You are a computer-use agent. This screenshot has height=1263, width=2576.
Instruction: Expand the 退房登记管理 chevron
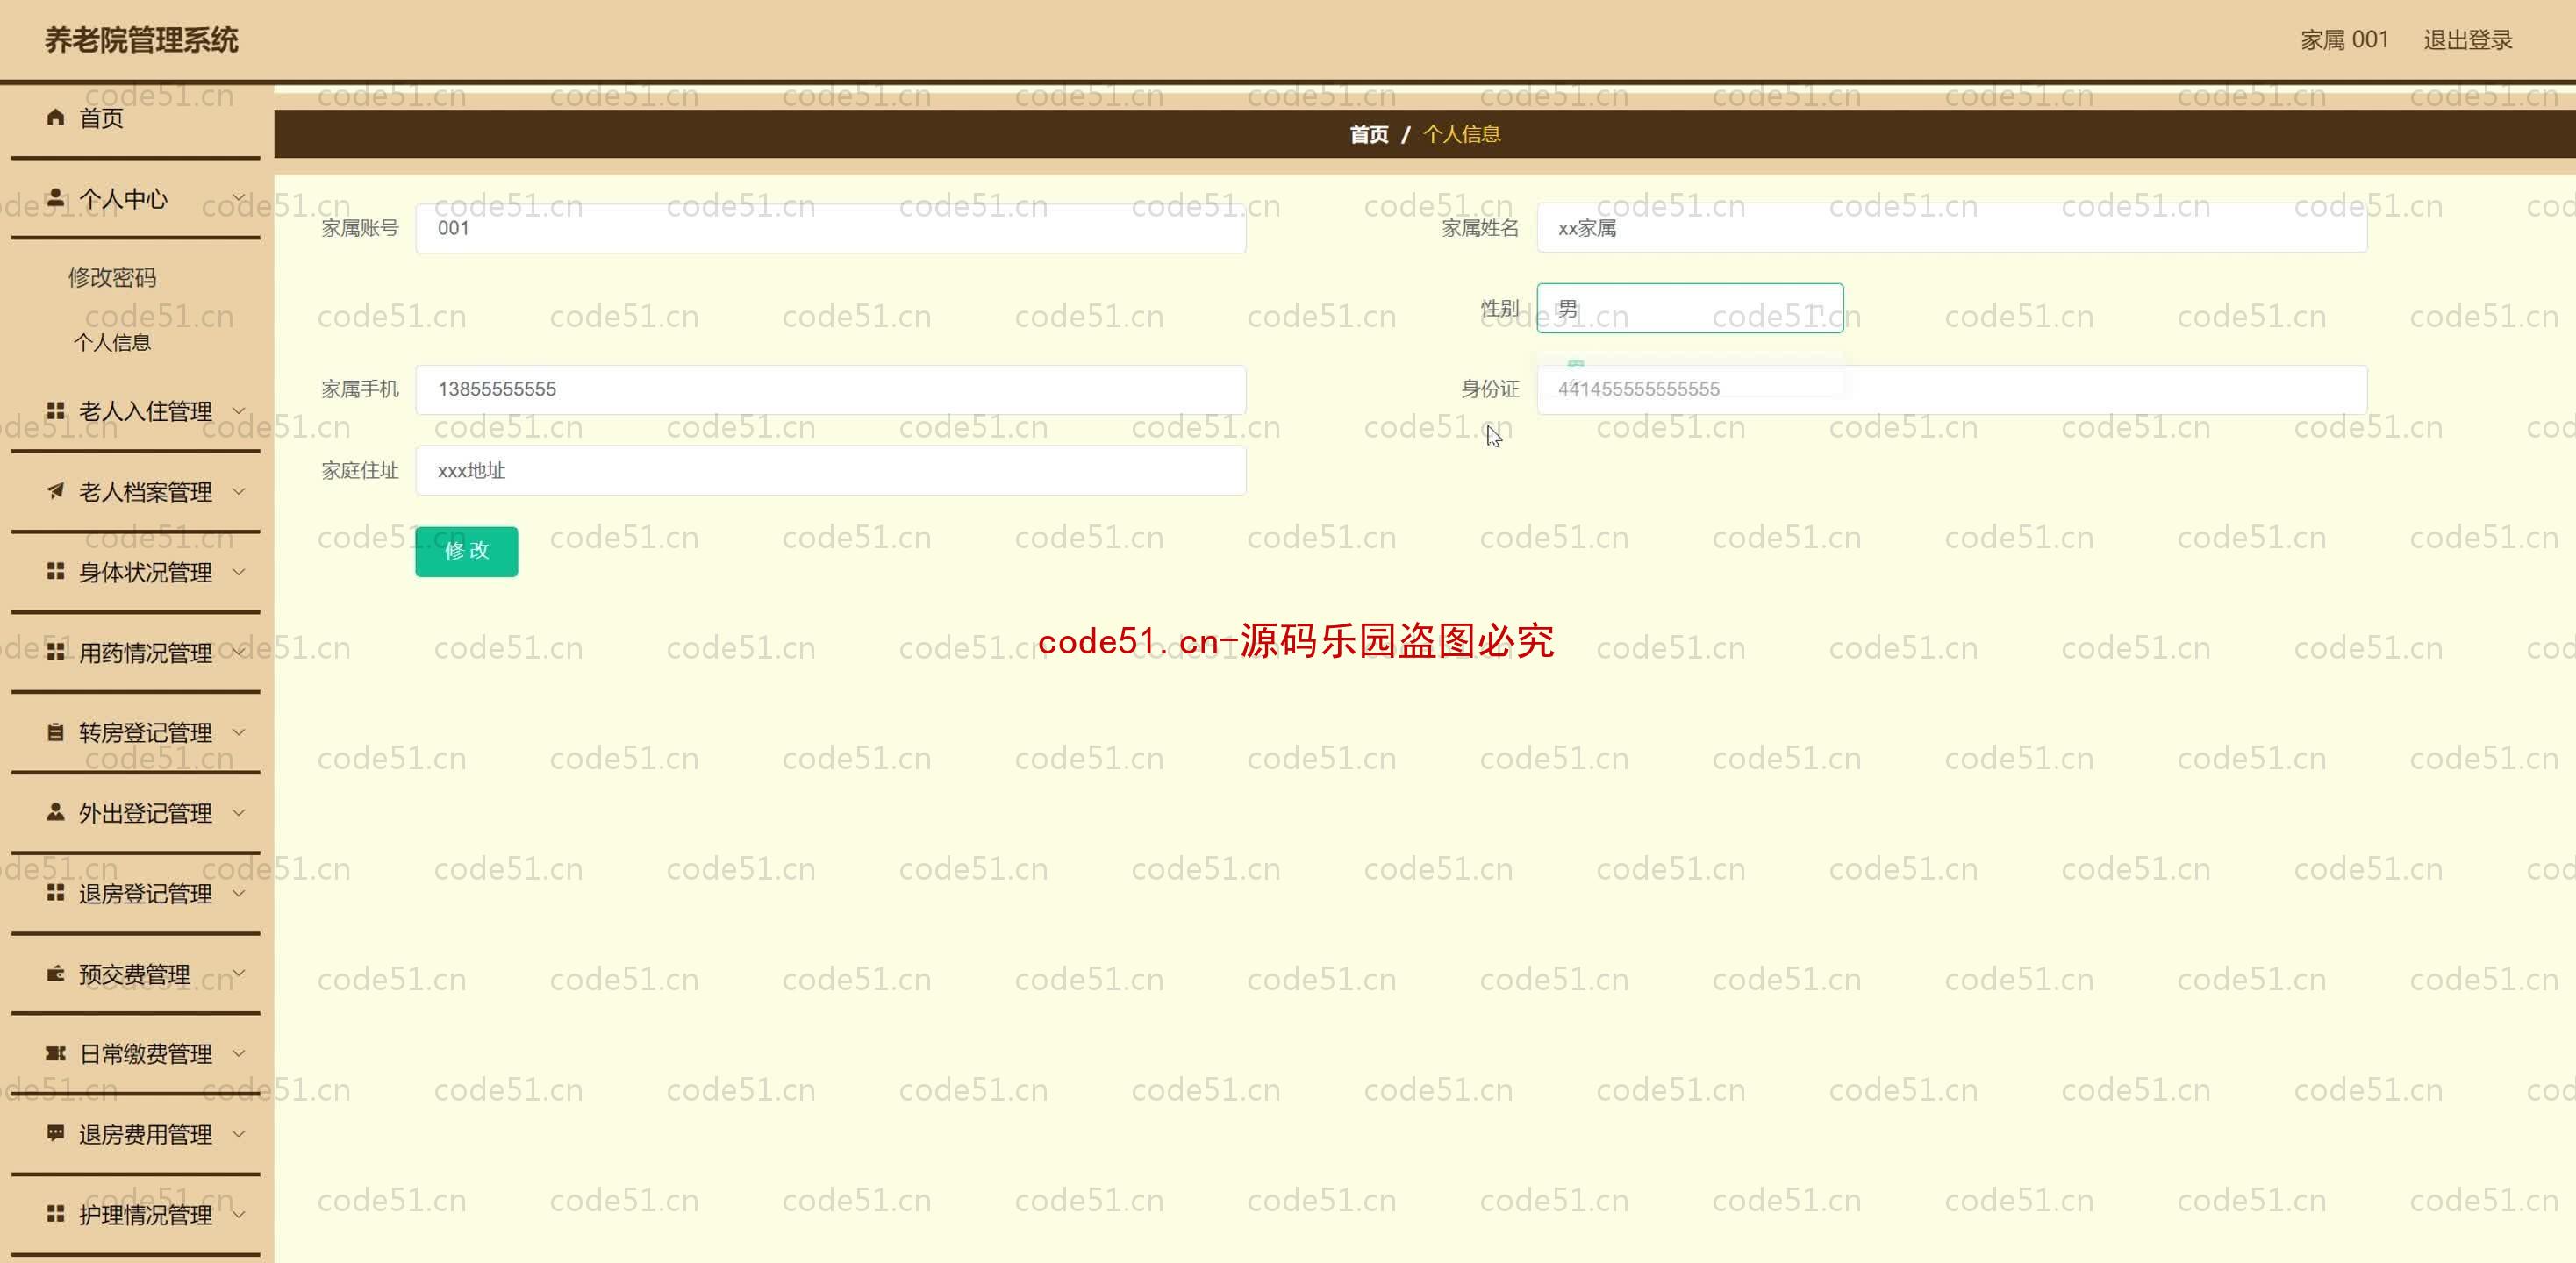239,893
